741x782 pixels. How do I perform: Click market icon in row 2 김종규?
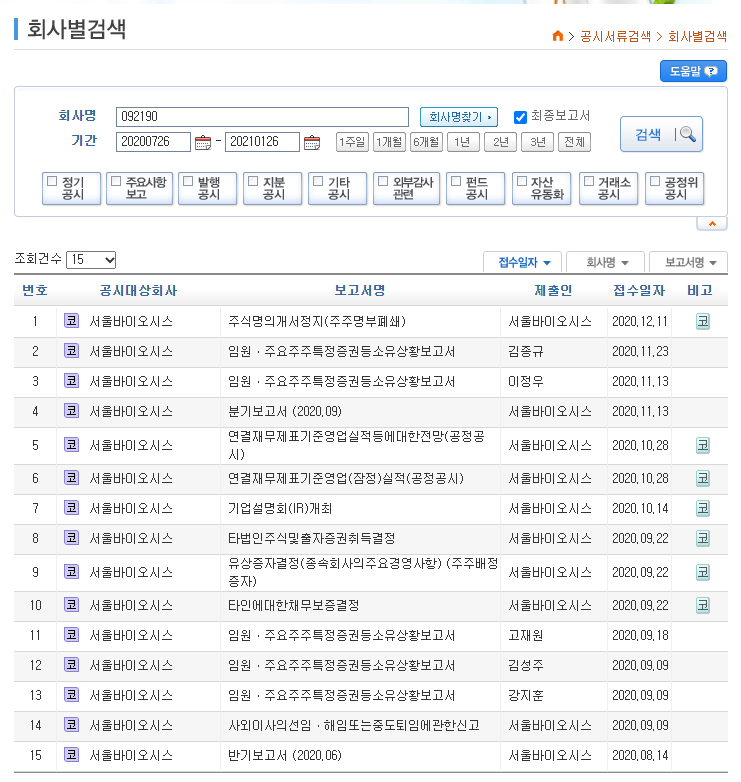(x=71, y=351)
